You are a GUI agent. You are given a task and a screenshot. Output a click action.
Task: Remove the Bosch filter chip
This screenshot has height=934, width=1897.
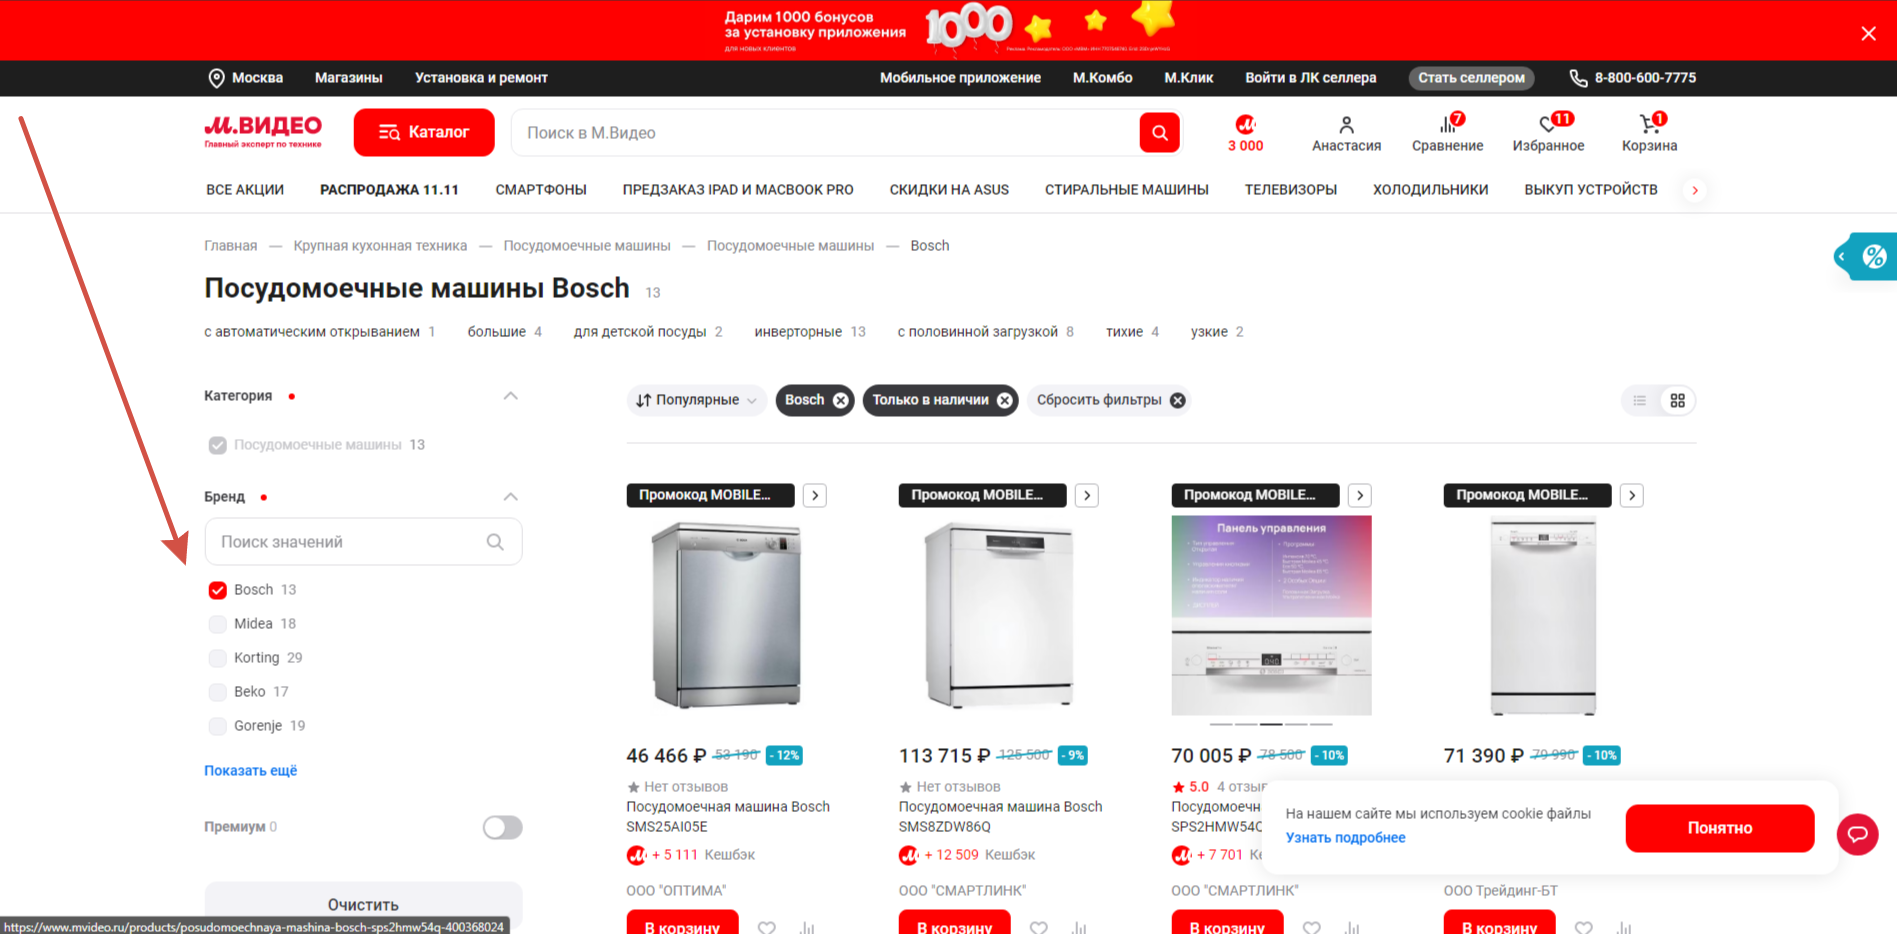coord(840,400)
